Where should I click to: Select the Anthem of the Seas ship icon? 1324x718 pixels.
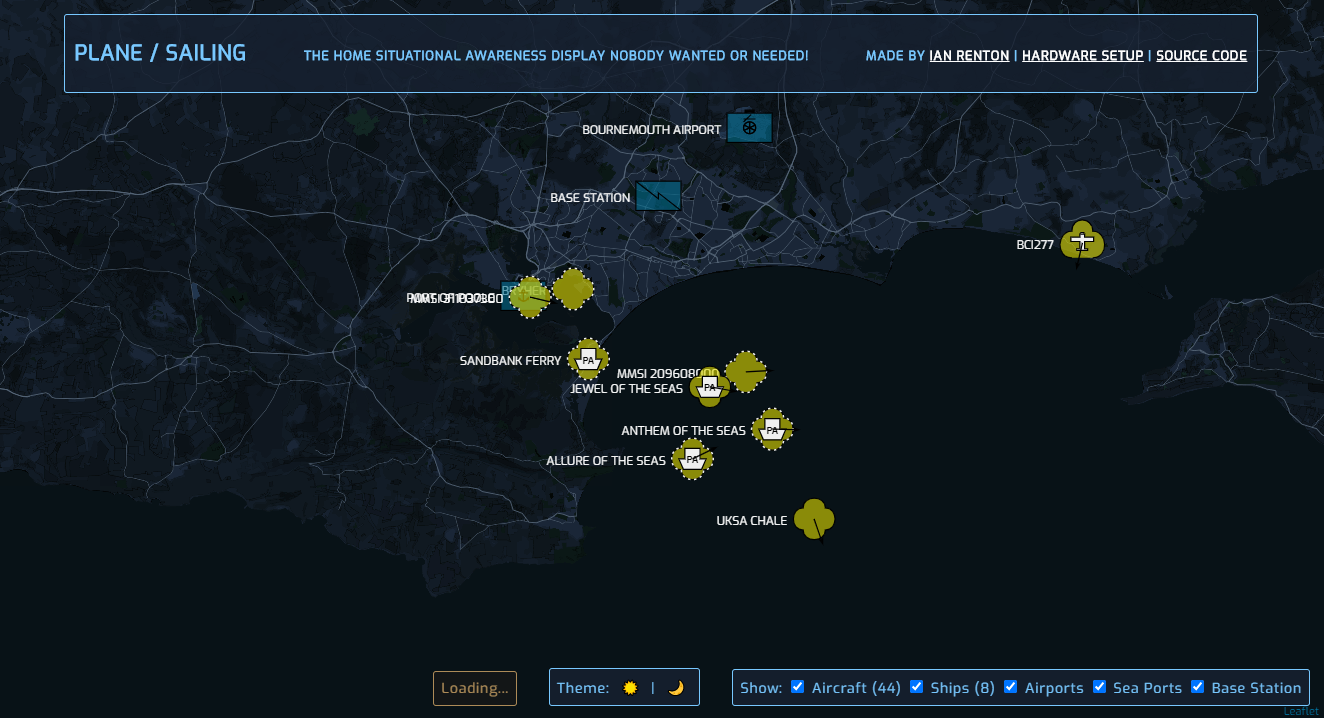[772, 430]
